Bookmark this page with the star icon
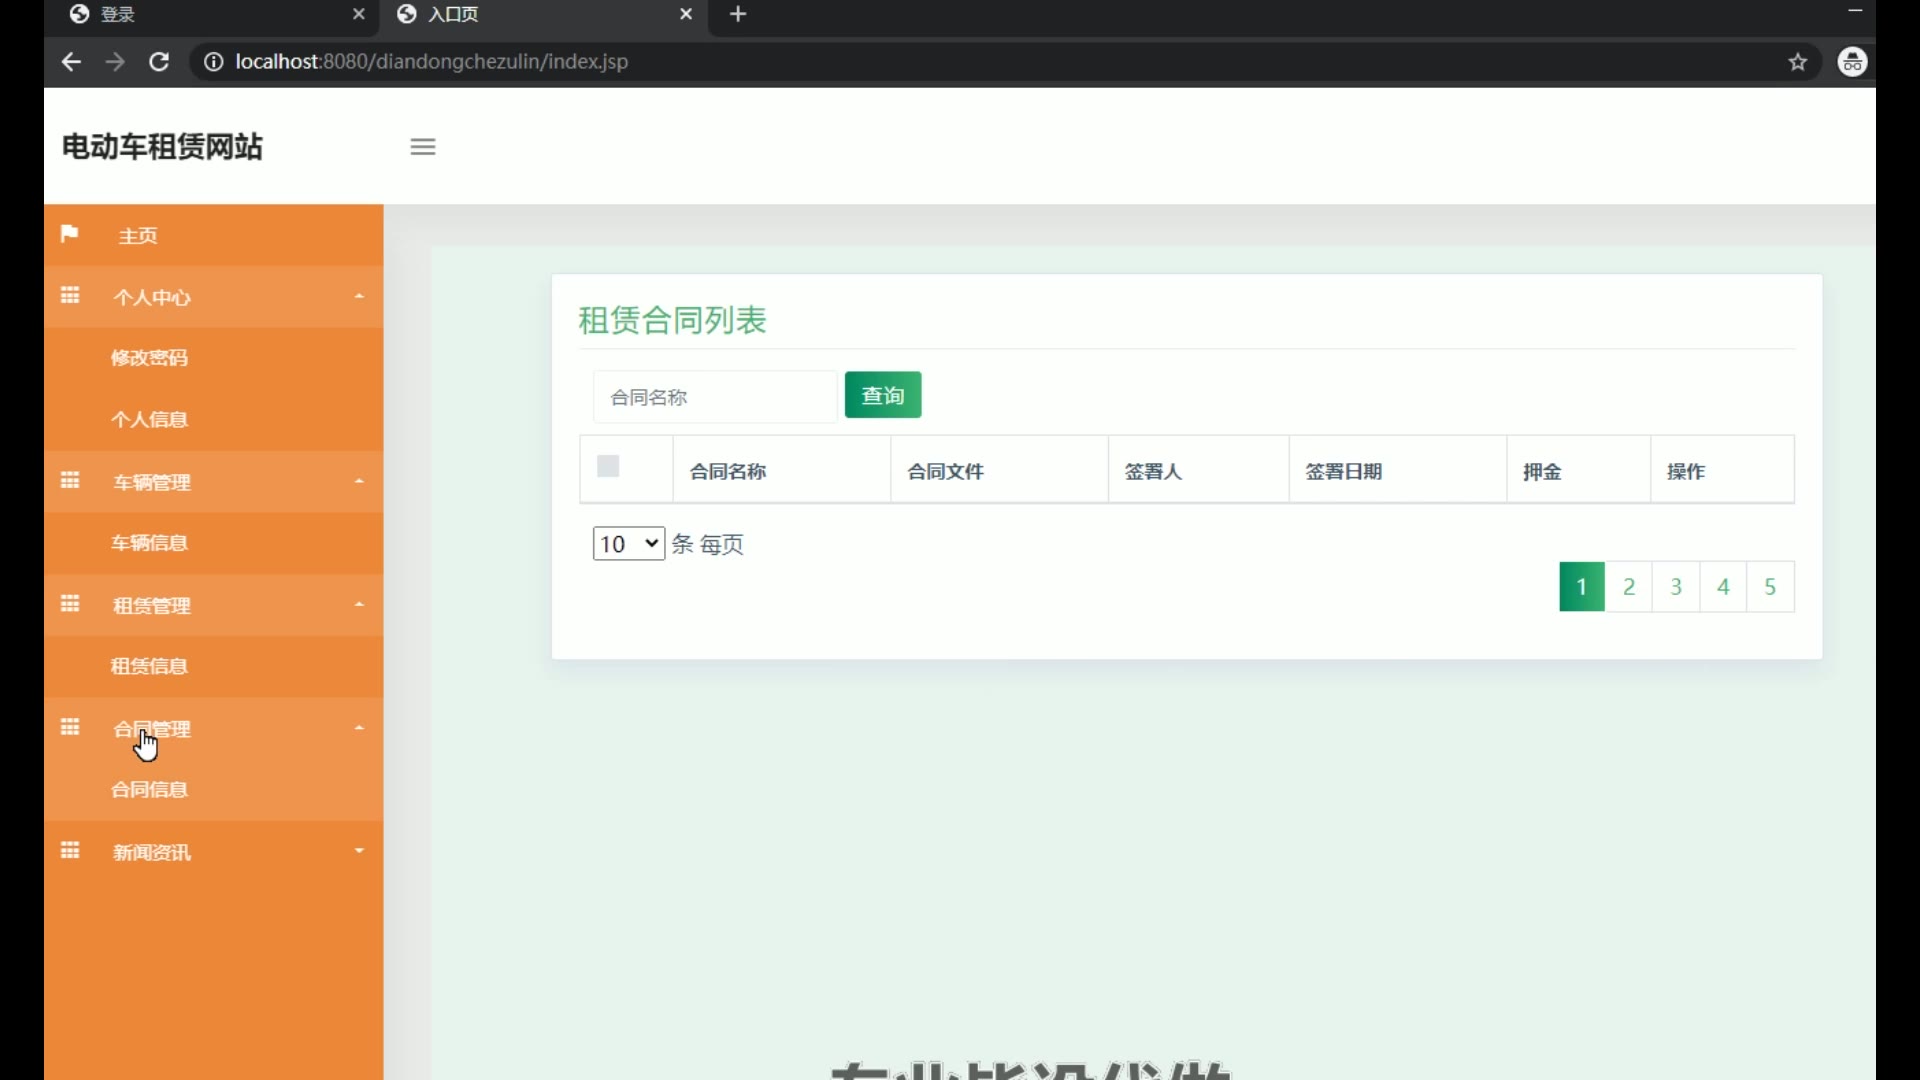This screenshot has height=1080, width=1920. 1798,62
